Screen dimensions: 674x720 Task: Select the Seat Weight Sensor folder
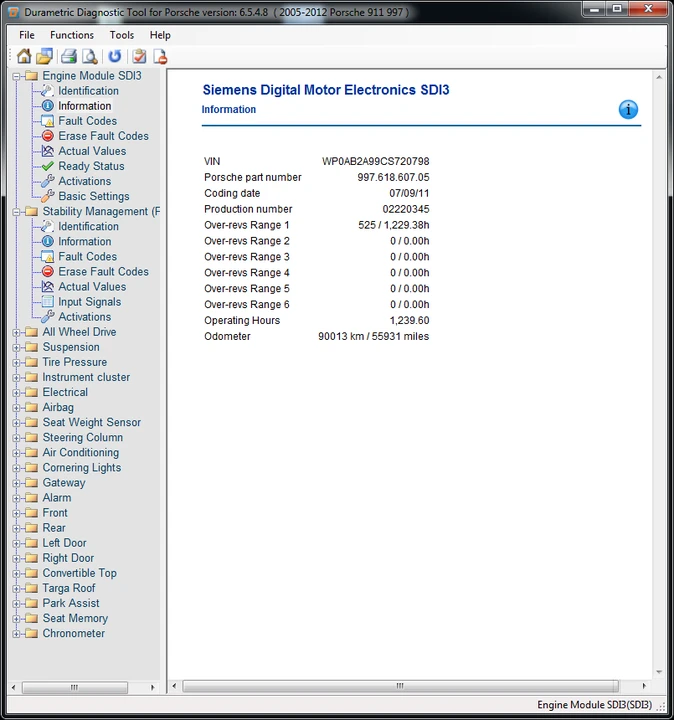pyautogui.click(x=91, y=422)
